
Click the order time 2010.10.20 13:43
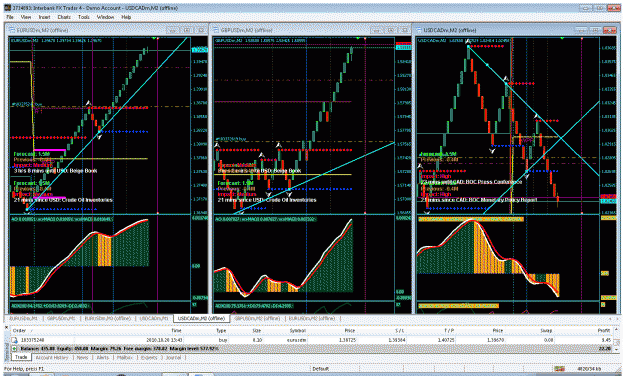(164, 340)
